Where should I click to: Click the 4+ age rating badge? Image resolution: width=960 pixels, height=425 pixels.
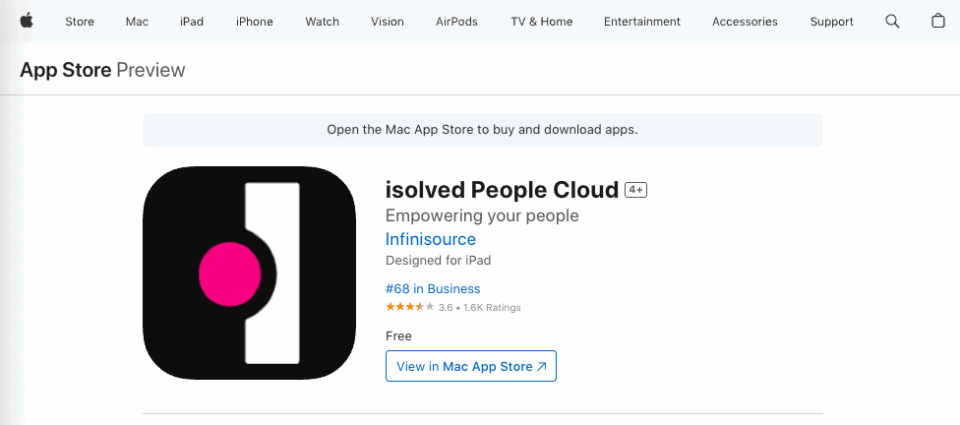(x=636, y=190)
